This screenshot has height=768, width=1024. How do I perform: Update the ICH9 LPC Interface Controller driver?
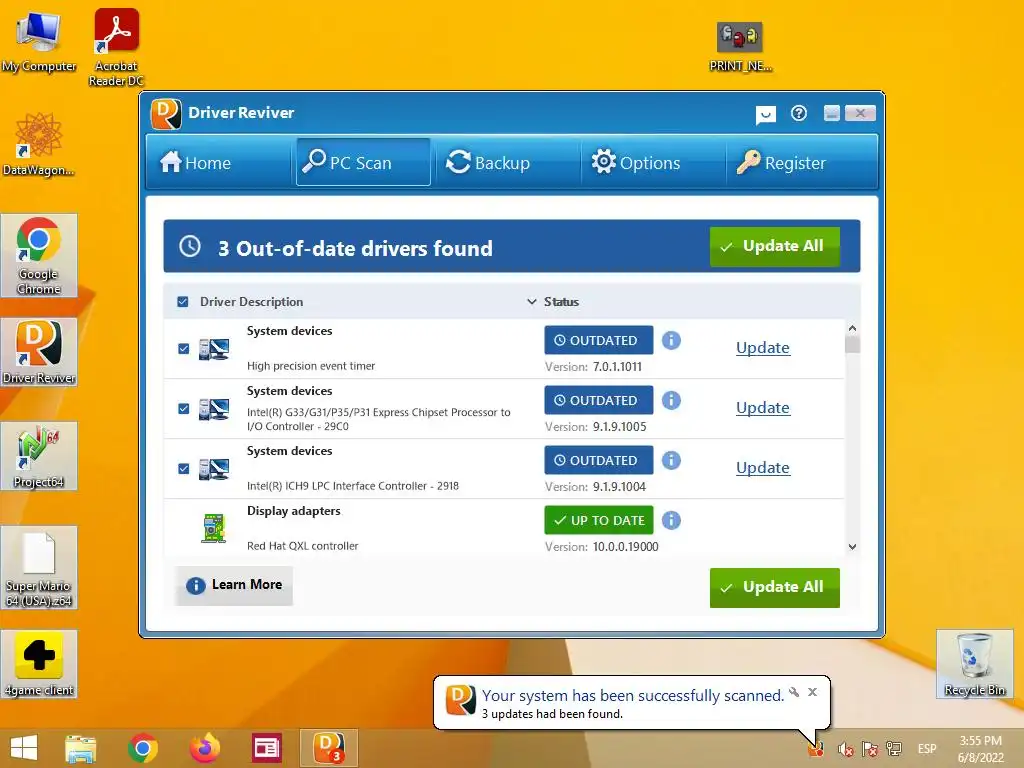[763, 468]
